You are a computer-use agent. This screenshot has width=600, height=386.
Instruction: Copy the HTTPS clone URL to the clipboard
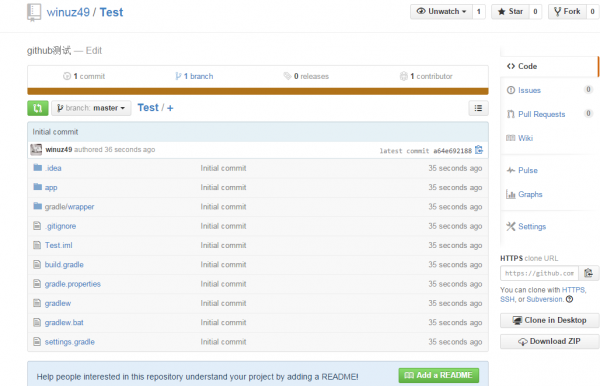(588, 273)
